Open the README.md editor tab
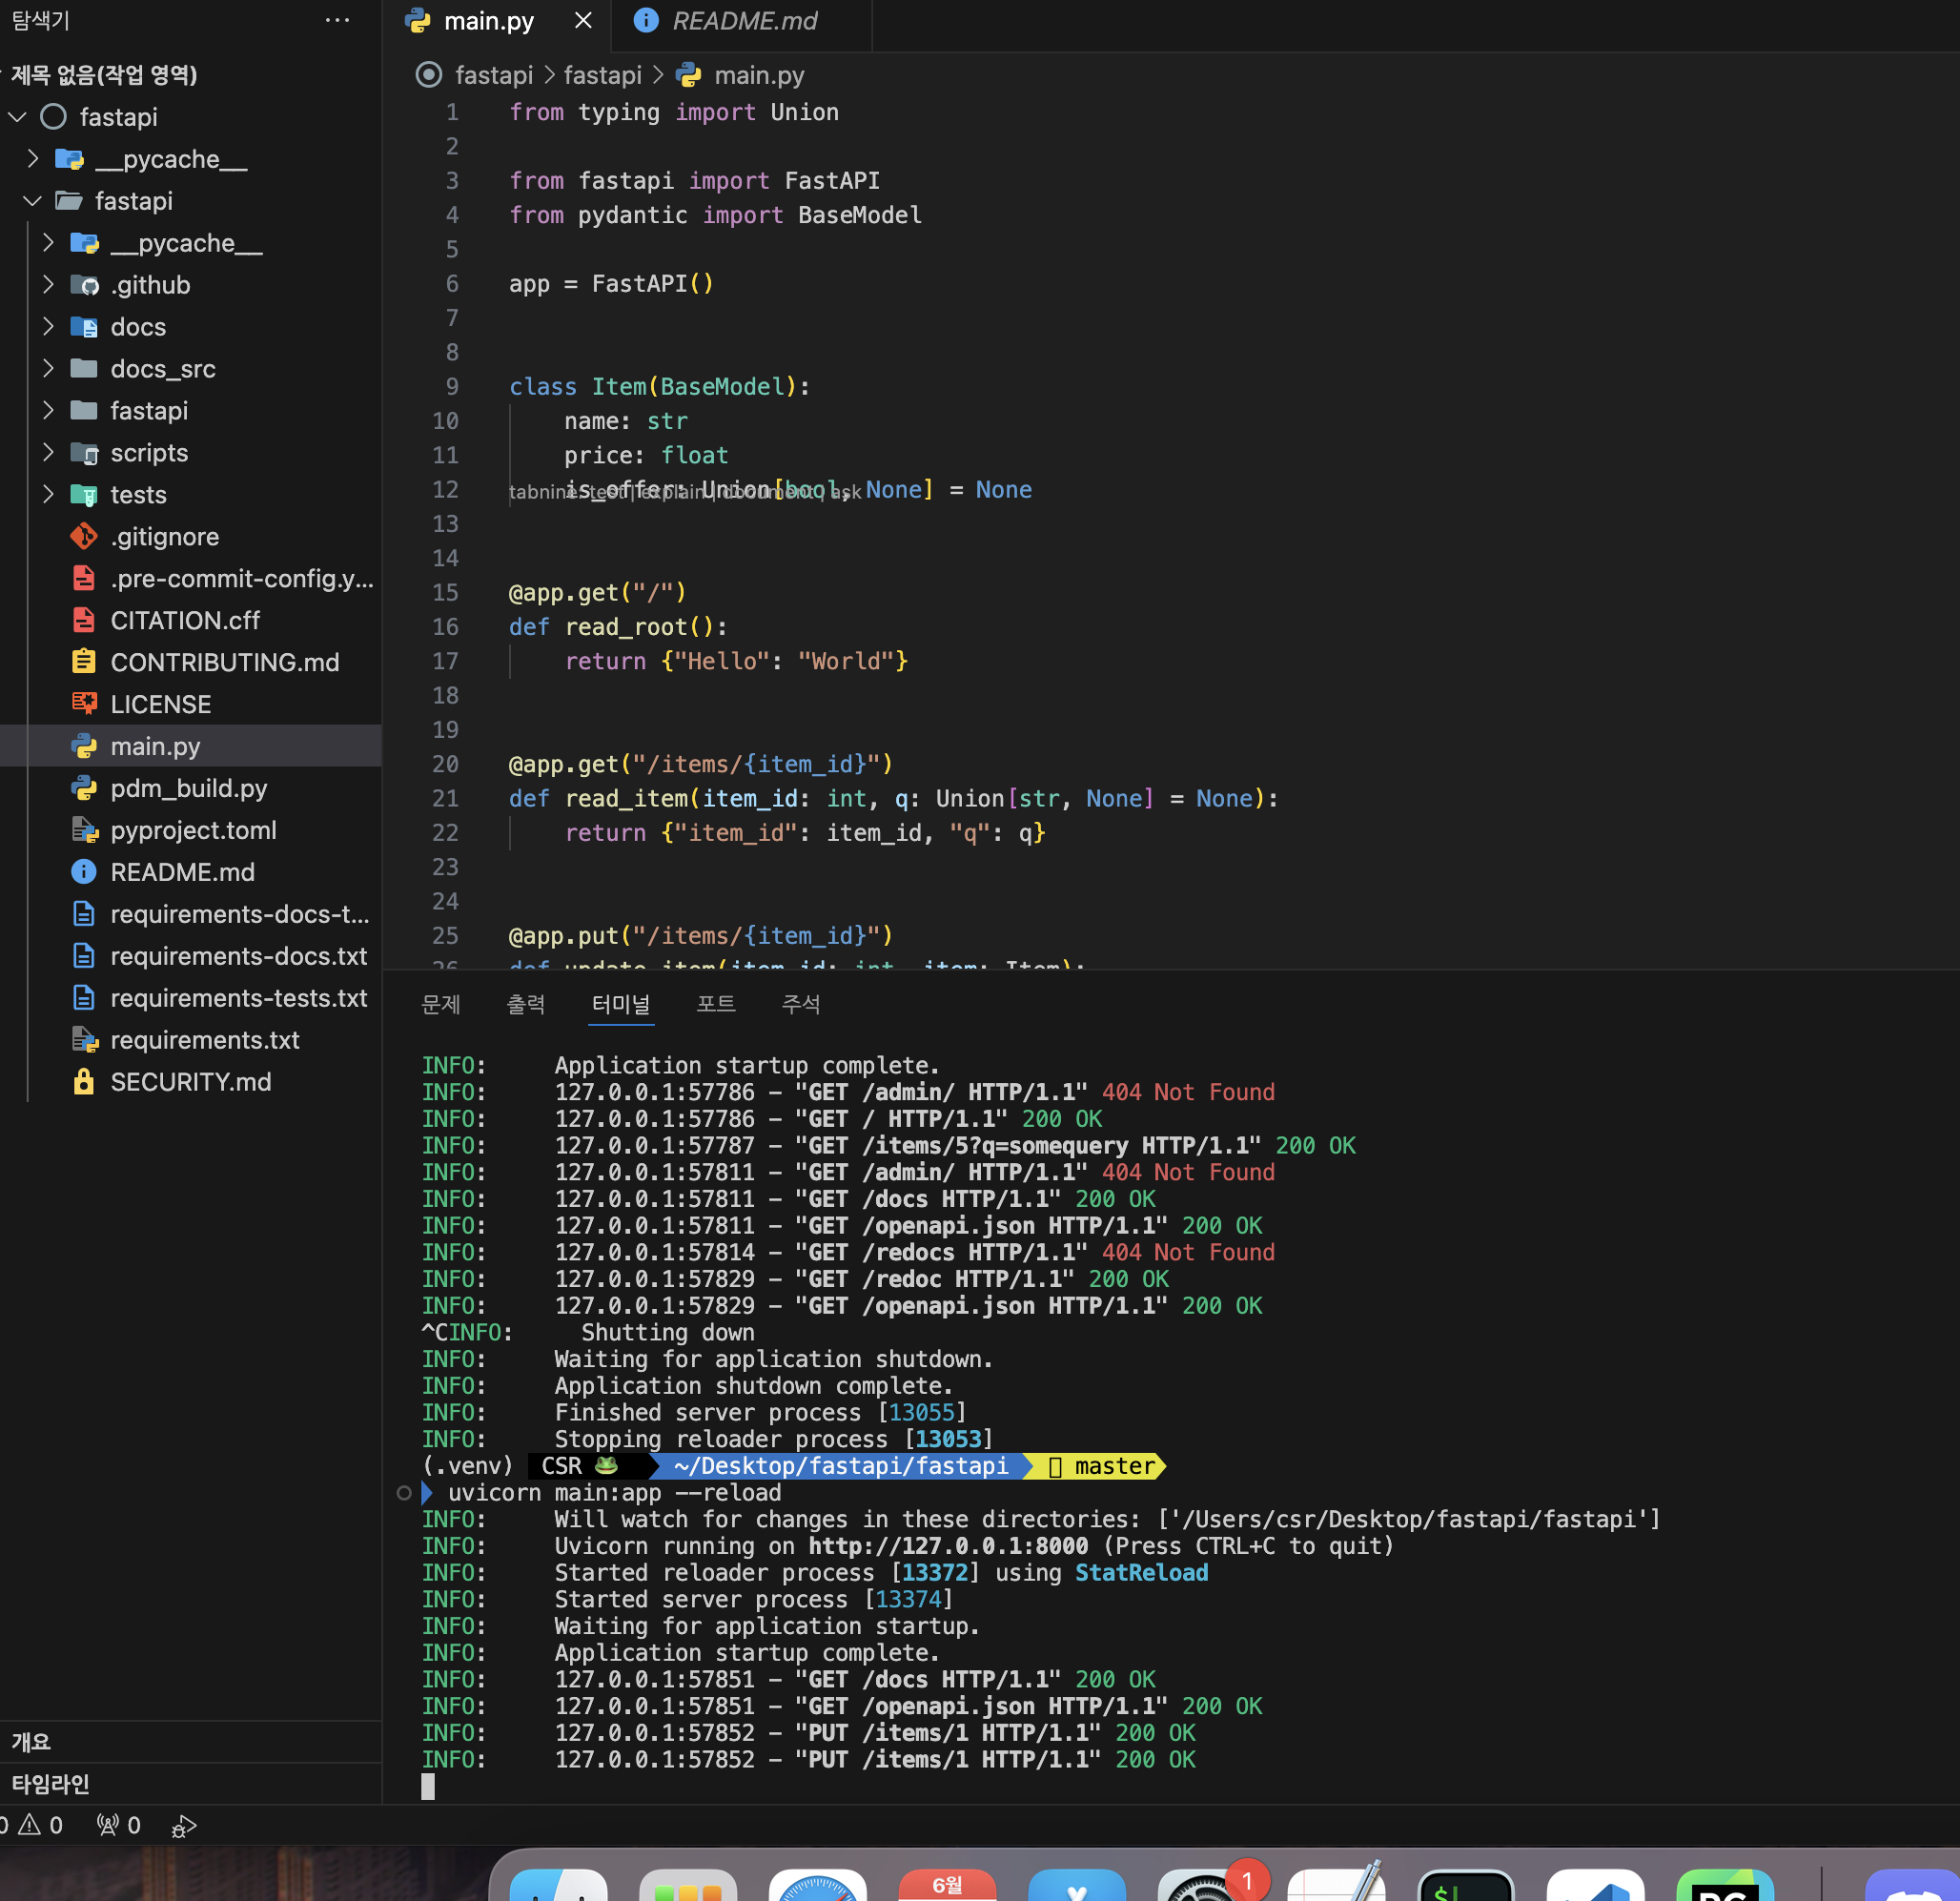This screenshot has width=1960, height=1901. pyautogui.click(x=743, y=20)
